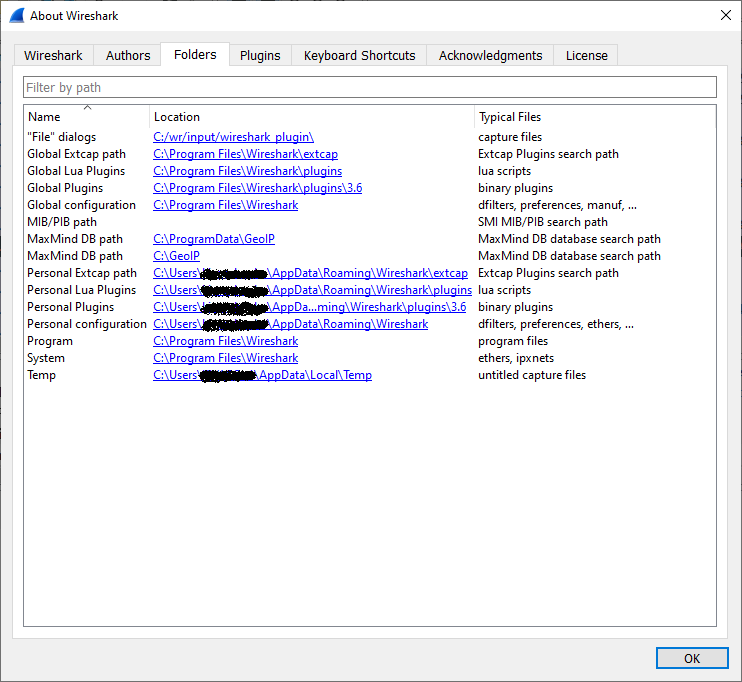Select the Temp name cell

(x=41, y=375)
